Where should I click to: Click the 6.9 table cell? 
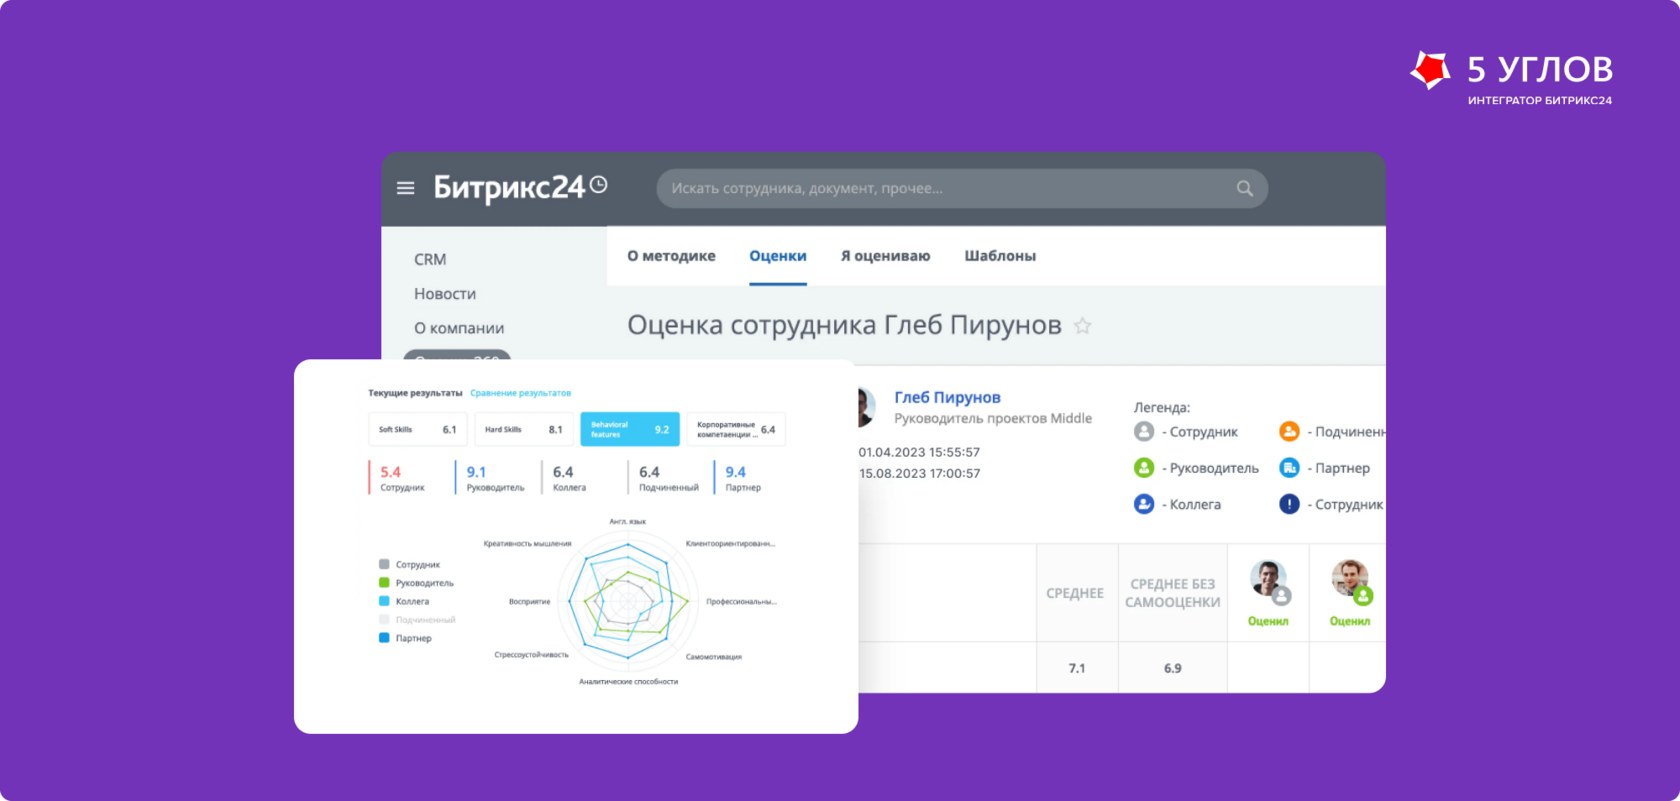[x=1173, y=668]
